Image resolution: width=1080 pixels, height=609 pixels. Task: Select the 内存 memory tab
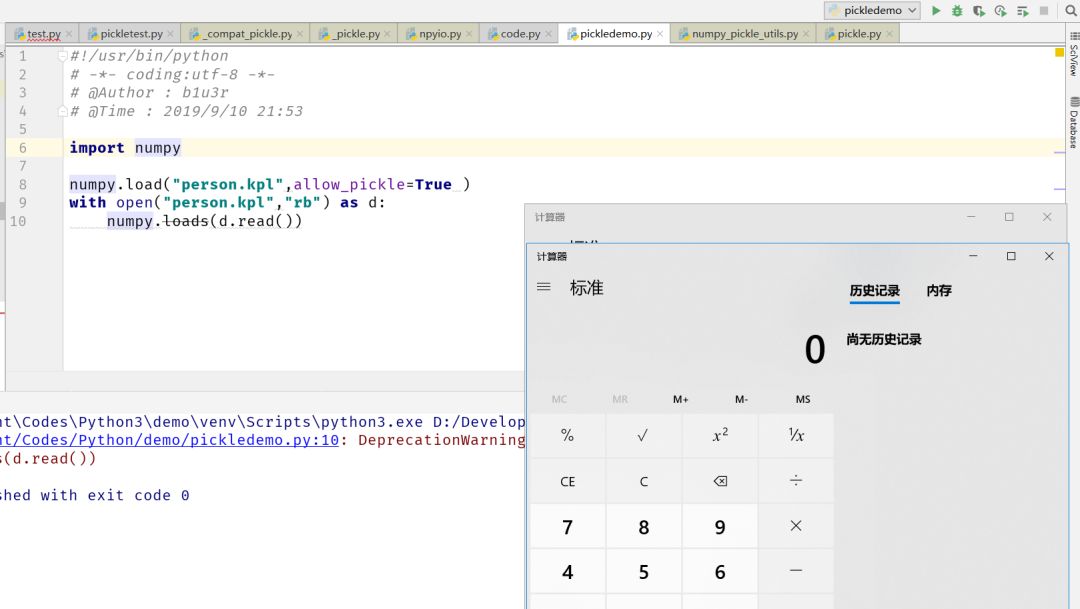coord(939,291)
